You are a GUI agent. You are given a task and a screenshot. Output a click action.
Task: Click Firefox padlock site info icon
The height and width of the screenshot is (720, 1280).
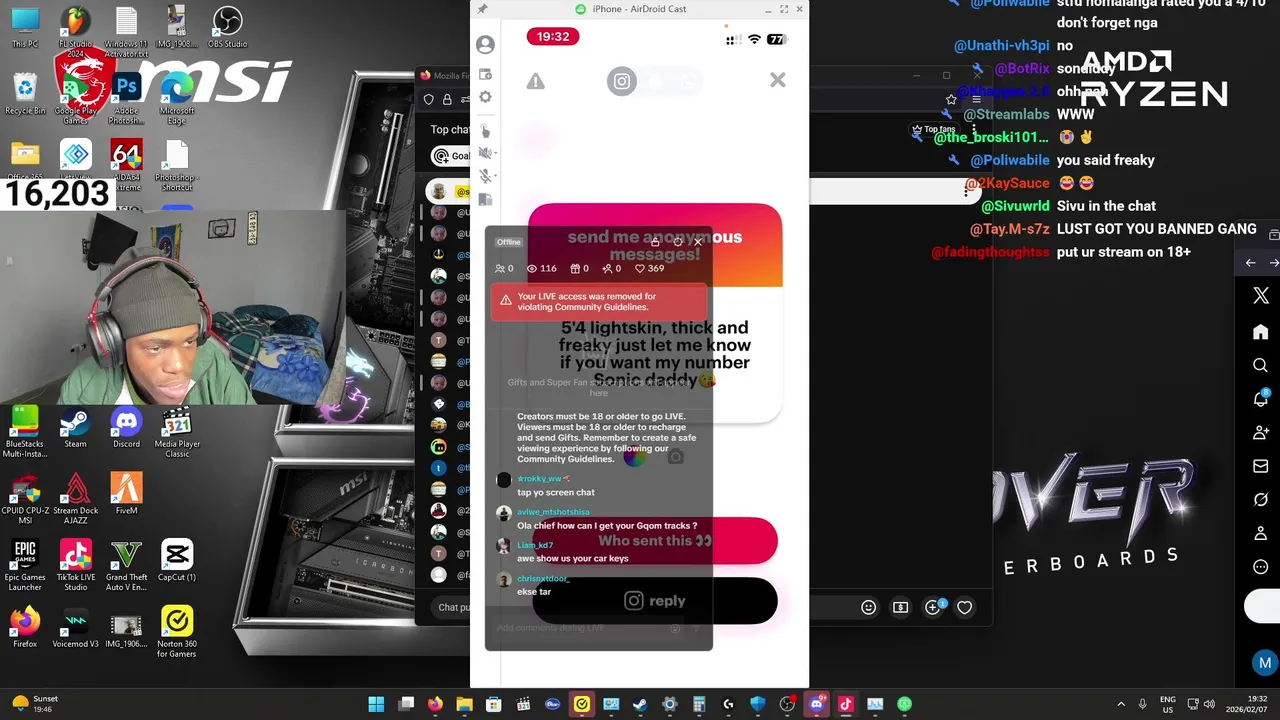[x=447, y=99]
